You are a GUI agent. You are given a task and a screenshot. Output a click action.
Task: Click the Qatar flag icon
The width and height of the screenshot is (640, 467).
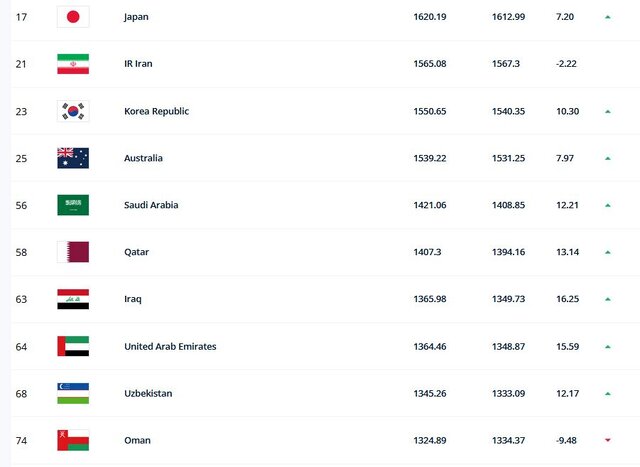73,252
